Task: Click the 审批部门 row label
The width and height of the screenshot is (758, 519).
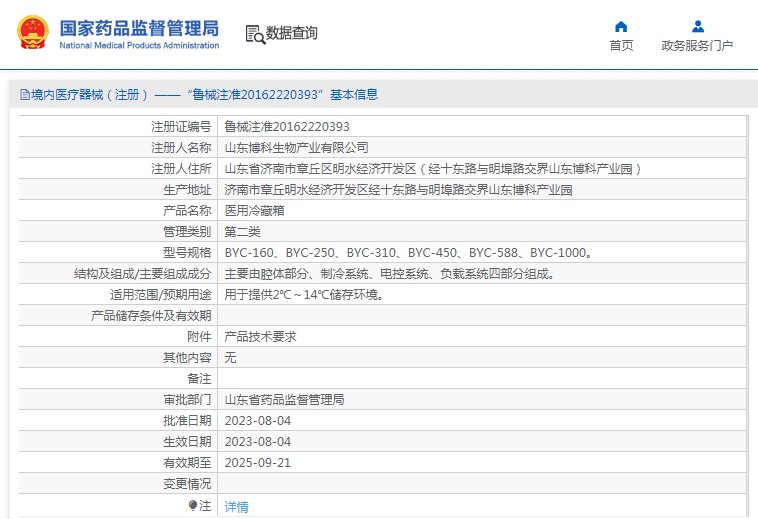Action: pyautogui.click(x=187, y=400)
